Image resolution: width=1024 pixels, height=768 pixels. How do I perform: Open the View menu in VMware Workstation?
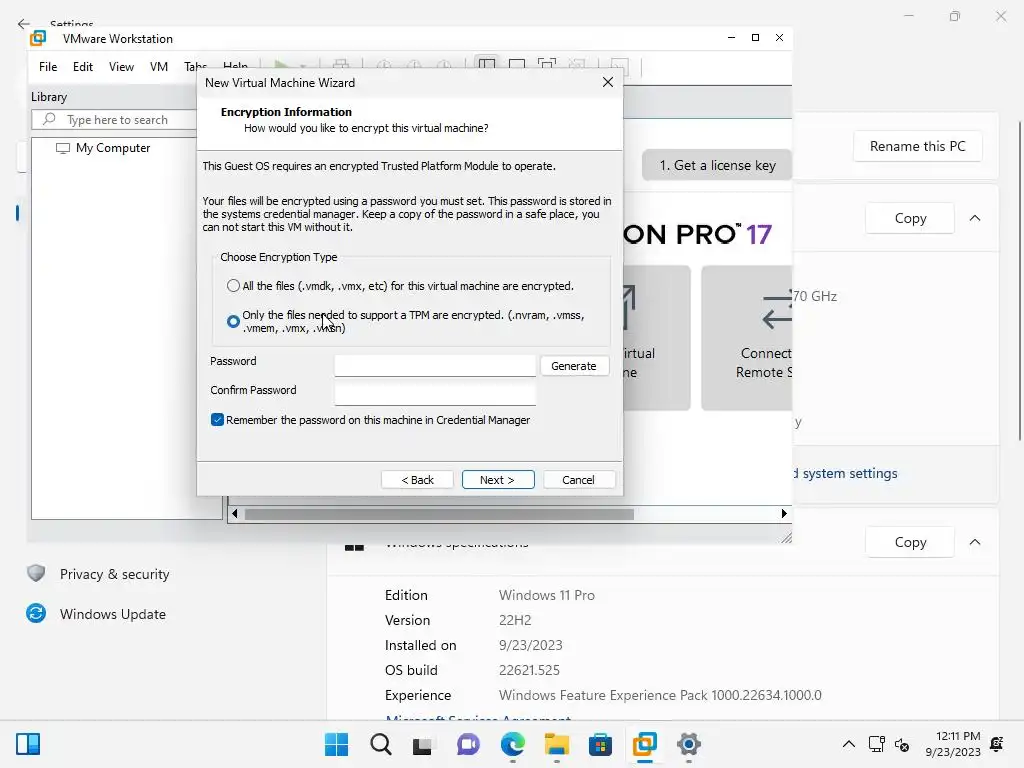point(121,67)
